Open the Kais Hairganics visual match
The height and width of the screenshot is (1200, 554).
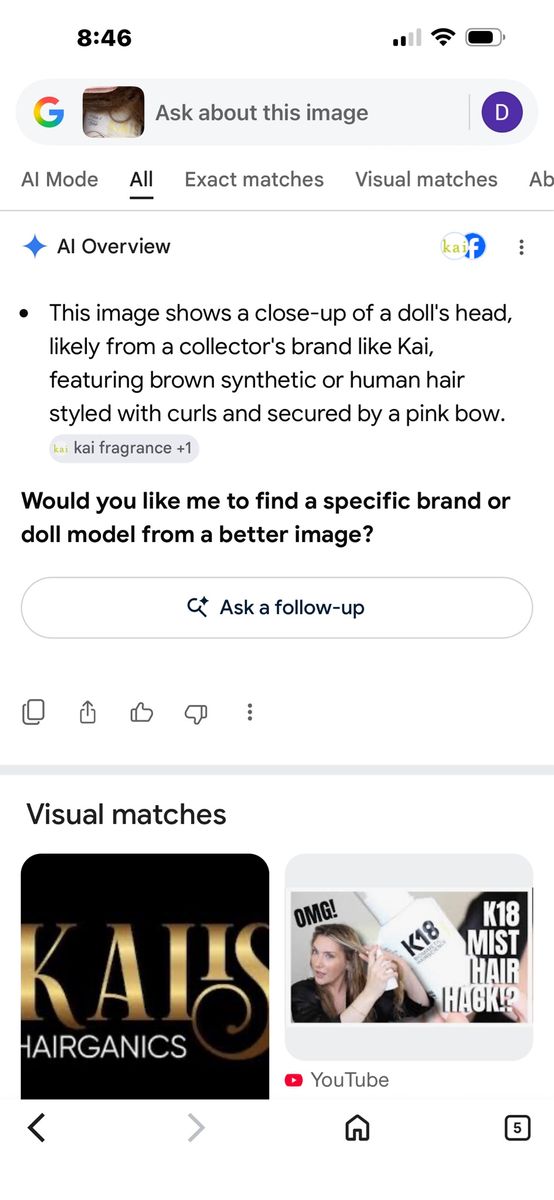(x=145, y=976)
